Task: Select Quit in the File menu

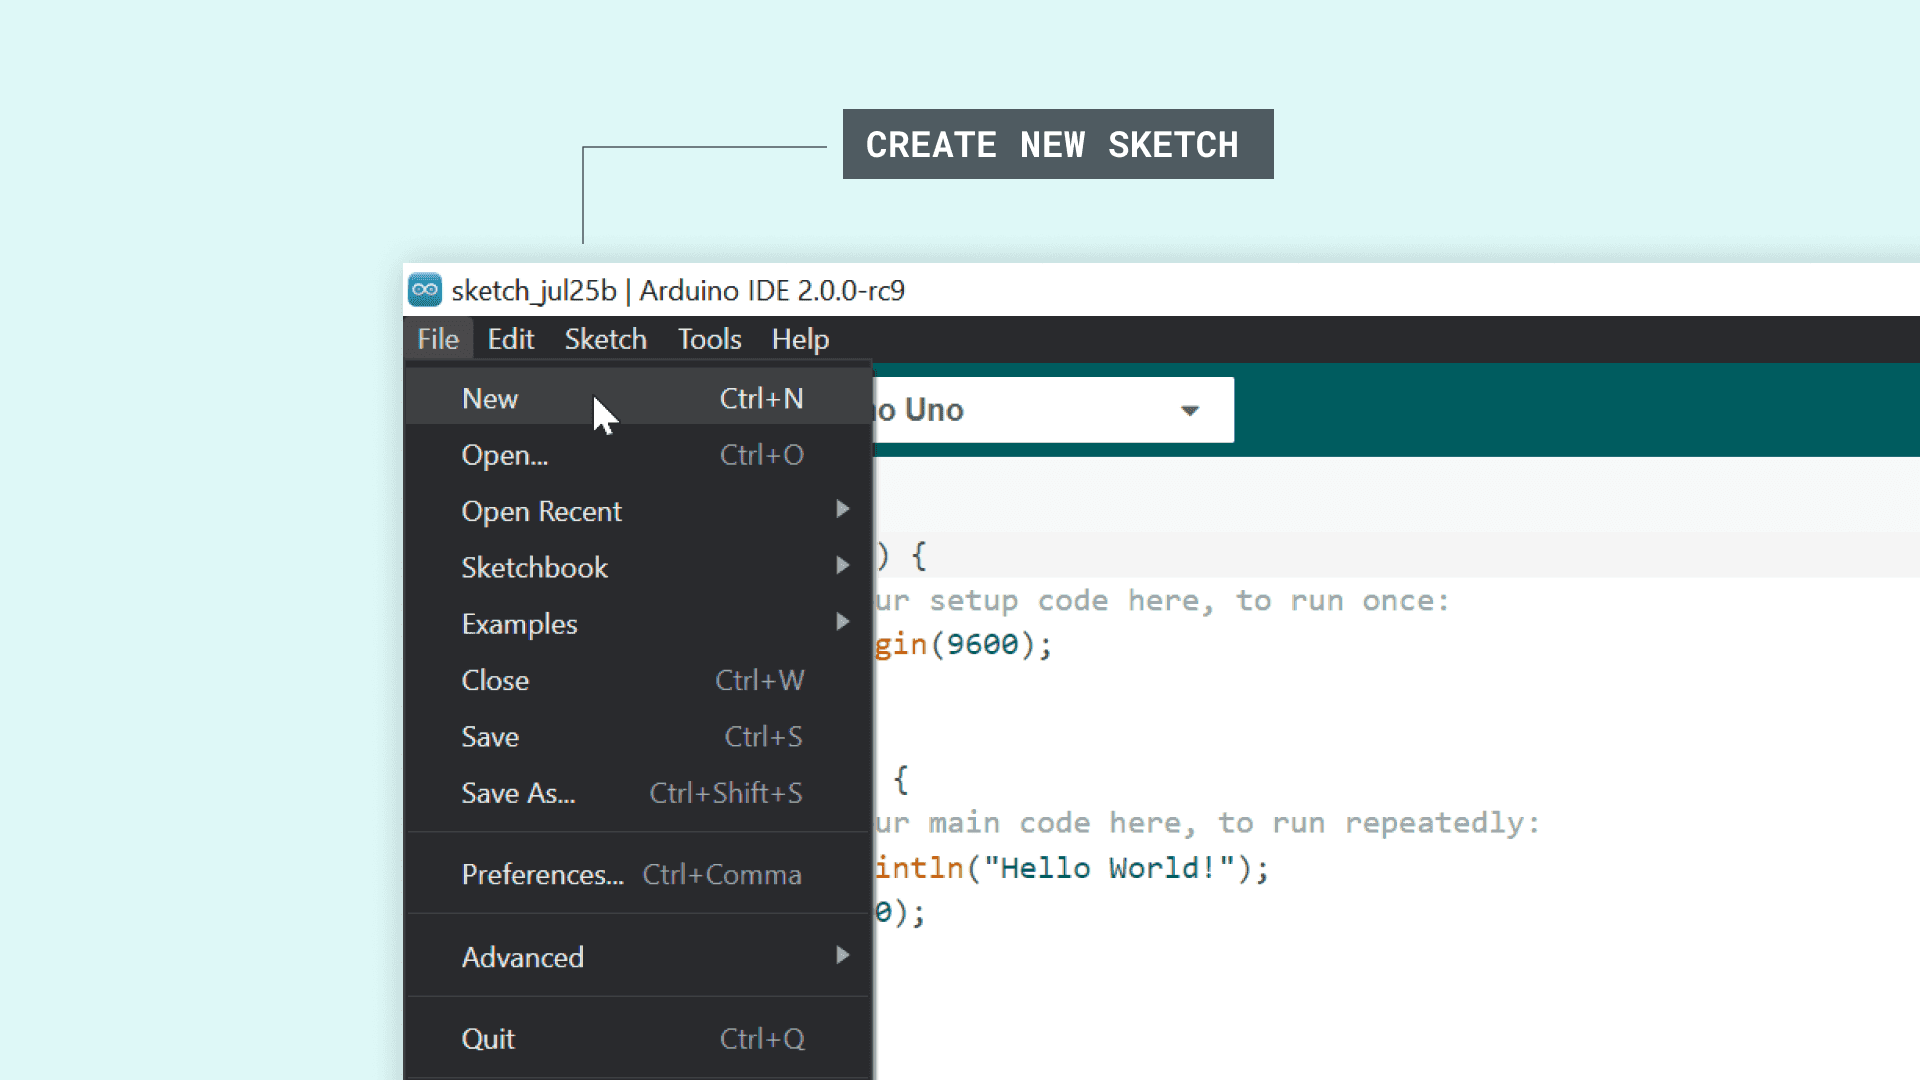Action: click(488, 1039)
